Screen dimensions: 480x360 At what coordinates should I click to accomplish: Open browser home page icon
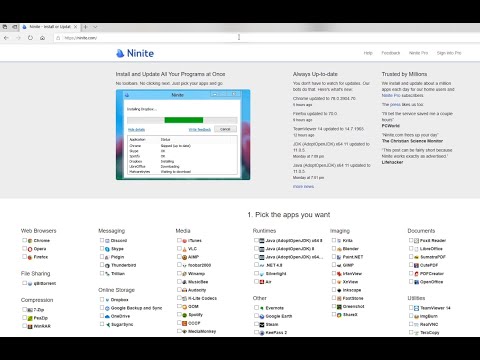pos(42,38)
